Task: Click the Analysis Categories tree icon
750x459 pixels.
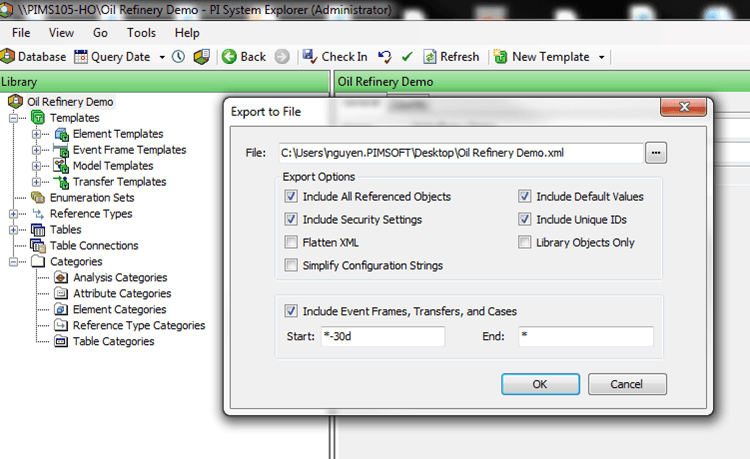Action: 61,277
